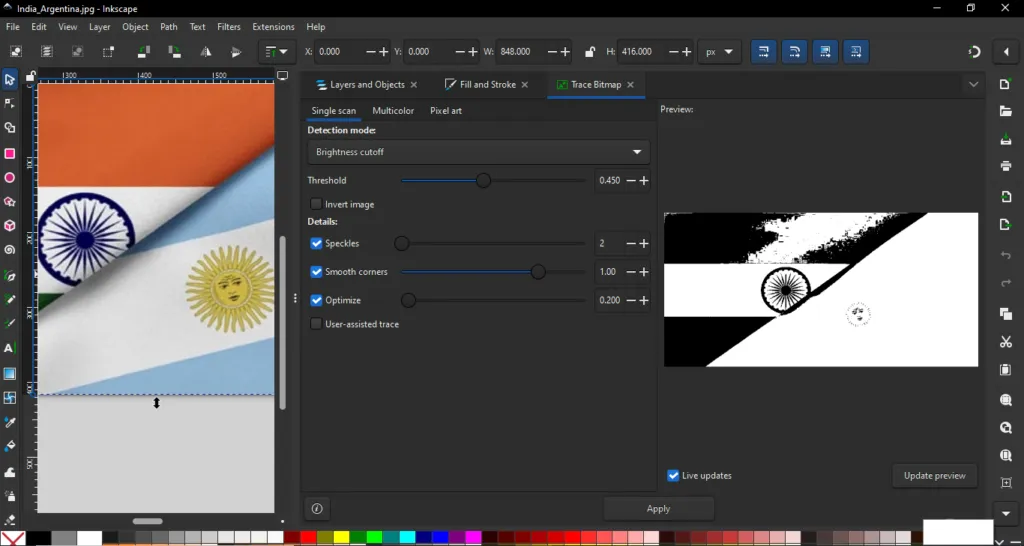Select the Ellipse circle tool
This screenshot has height=546, width=1024.
(x=9, y=178)
